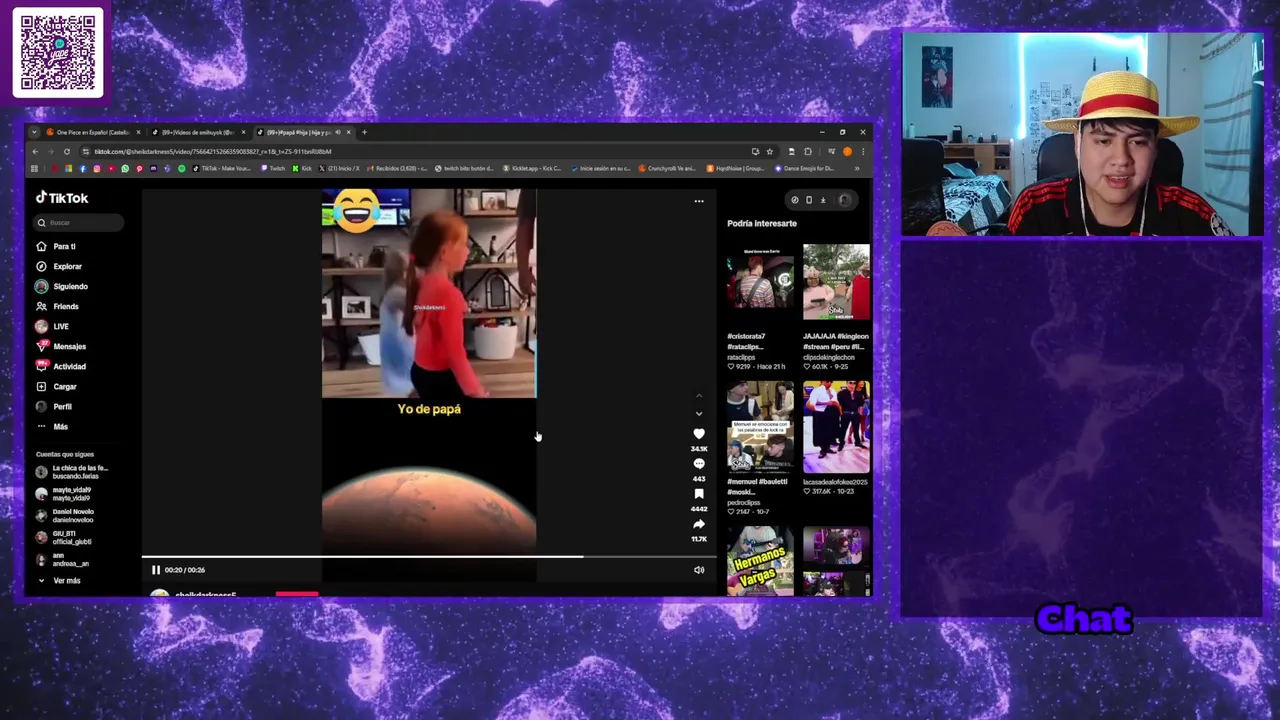This screenshot has height=720, width=1280.
Task: Open Crunchyroll bookmark in bookmarks bar
Action: [x=668, y=168]
